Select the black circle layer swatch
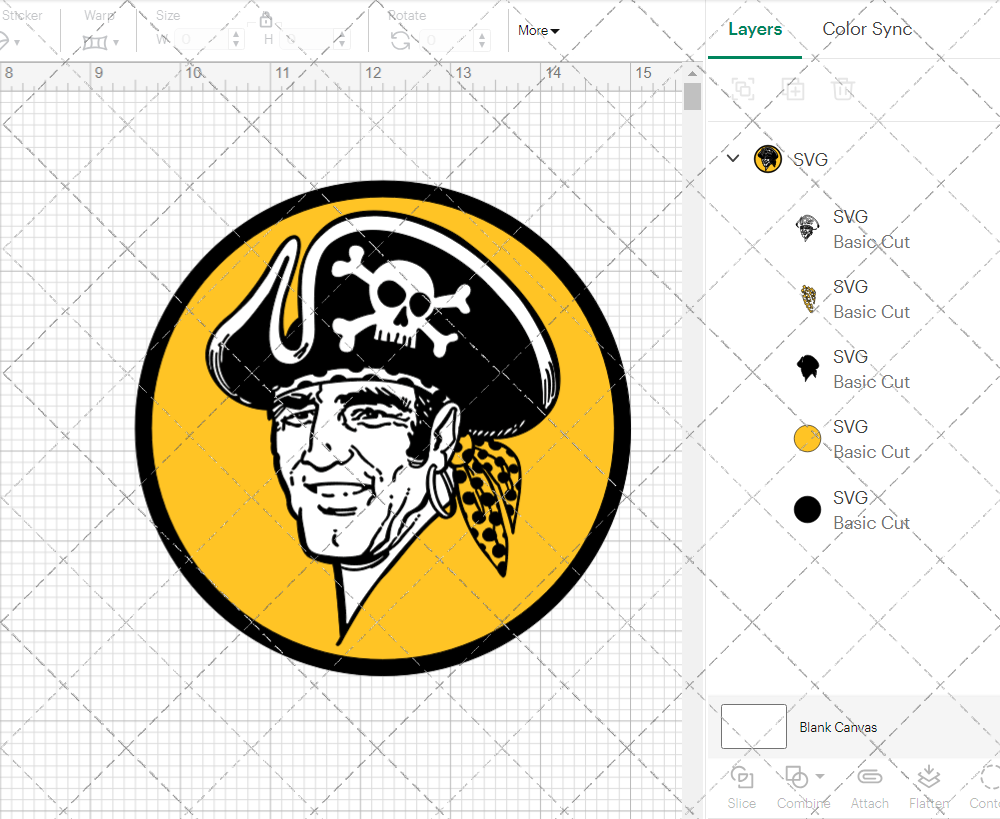Screen dimensions: 1000x819 (807, 510)
